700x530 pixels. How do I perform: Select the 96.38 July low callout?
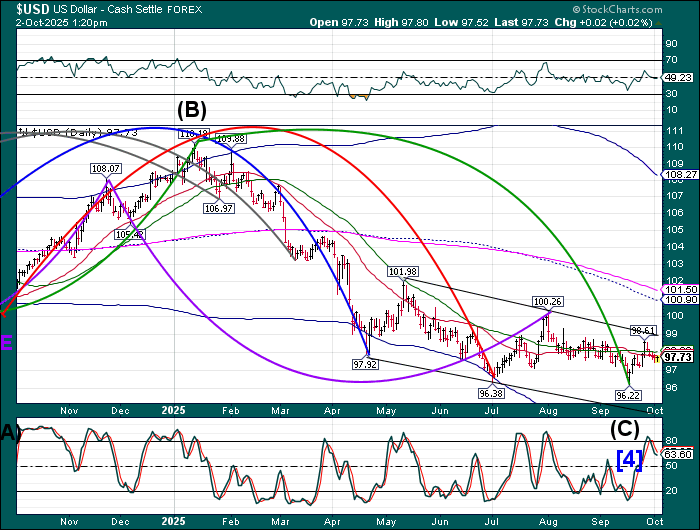pyautogui.click(x=493, y=394)
